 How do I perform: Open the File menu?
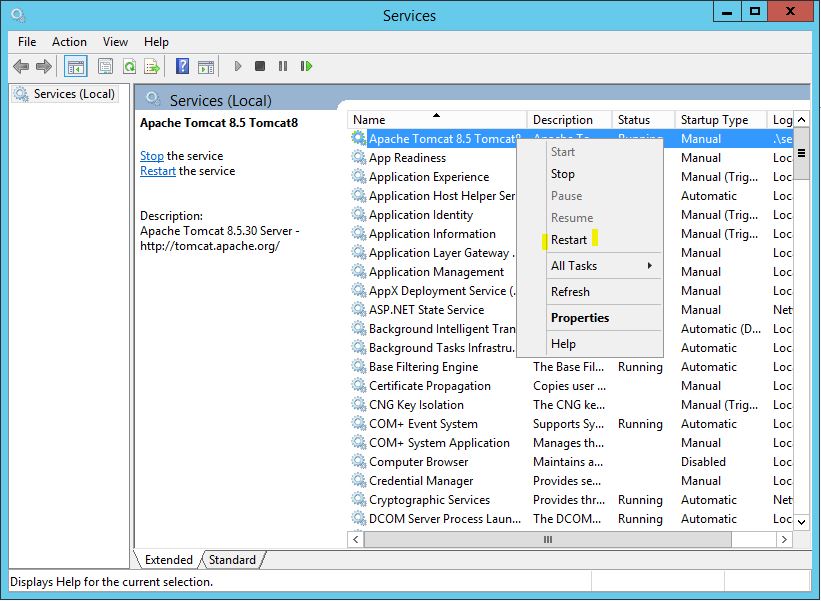click(x=27, y=42)
